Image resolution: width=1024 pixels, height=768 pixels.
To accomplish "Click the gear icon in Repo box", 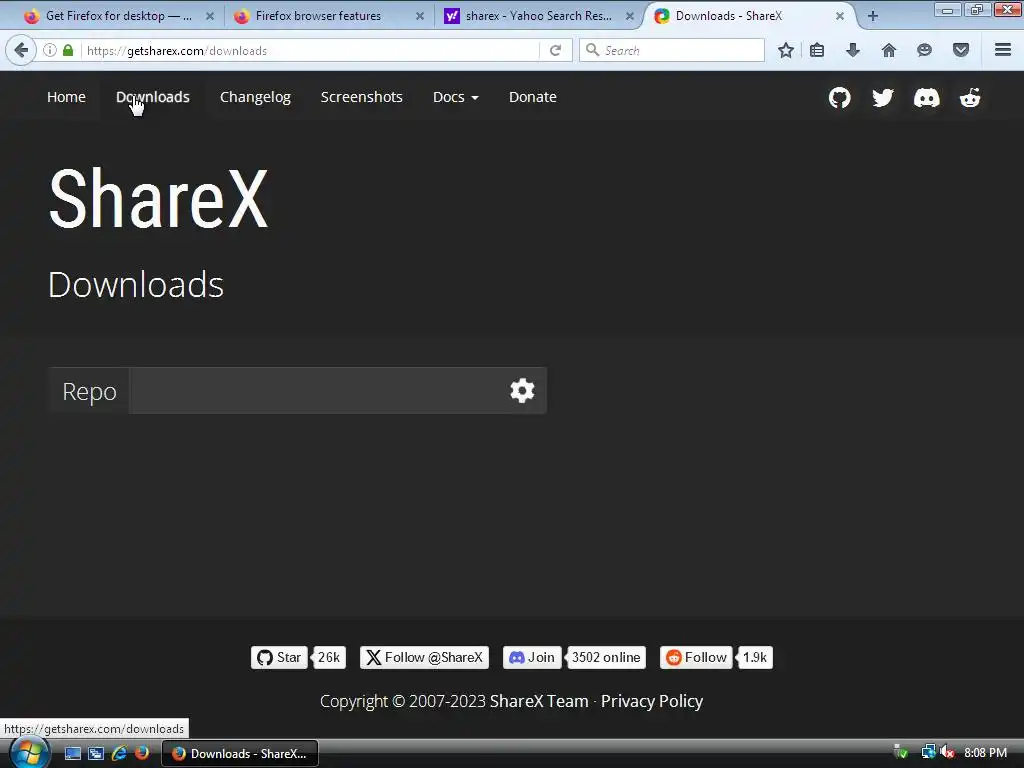I will coord(522,391).
